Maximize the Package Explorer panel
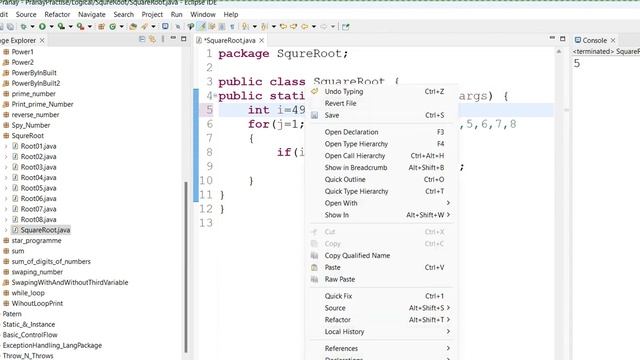 pyautogui.click(x=184, y=39)
